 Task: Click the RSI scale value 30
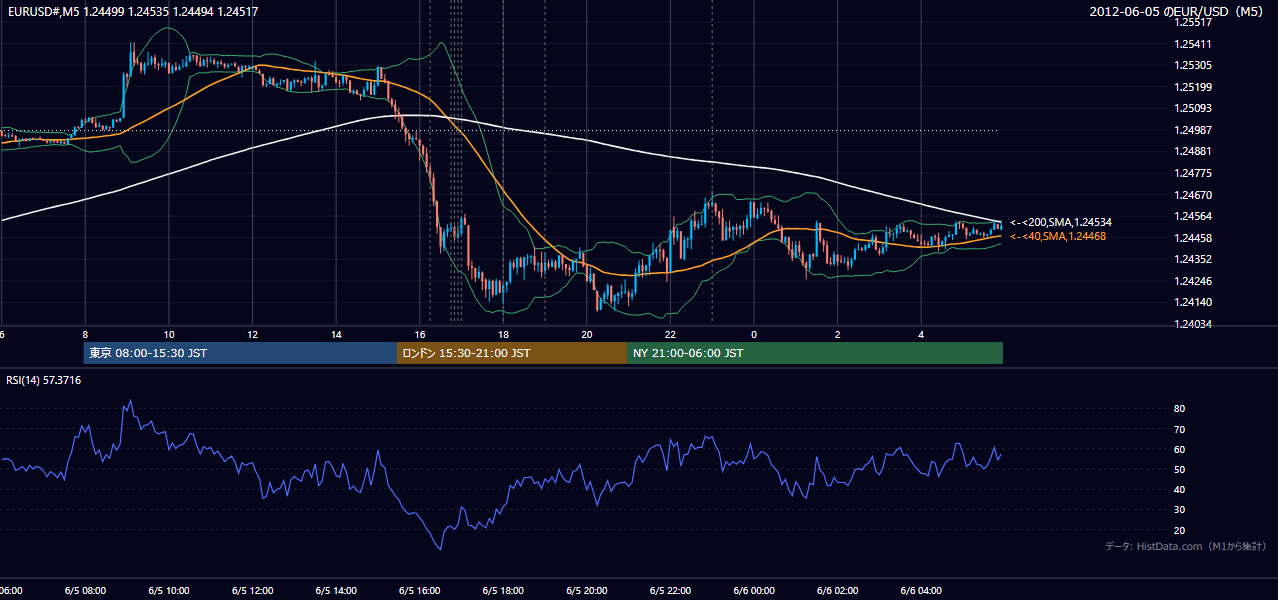click(1179, 510)
